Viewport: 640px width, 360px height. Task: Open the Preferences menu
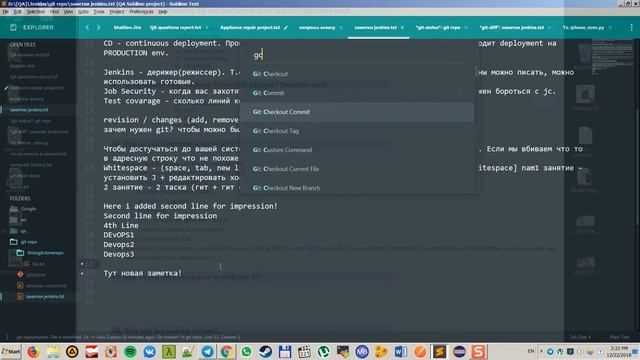click(141, 12)
